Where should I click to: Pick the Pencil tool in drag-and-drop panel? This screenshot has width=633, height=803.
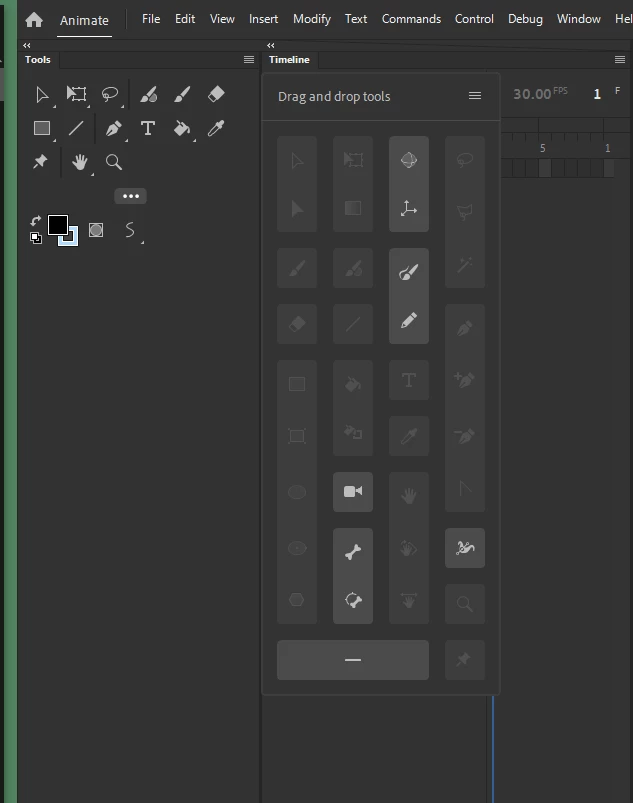pos(409,321)
